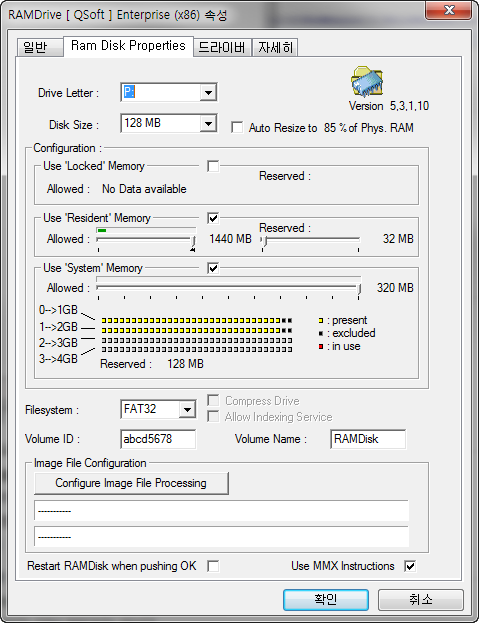Click the Drive Letter P: text field
The height and width of the screenshot is (623, 479).
[x=161, y=93]
